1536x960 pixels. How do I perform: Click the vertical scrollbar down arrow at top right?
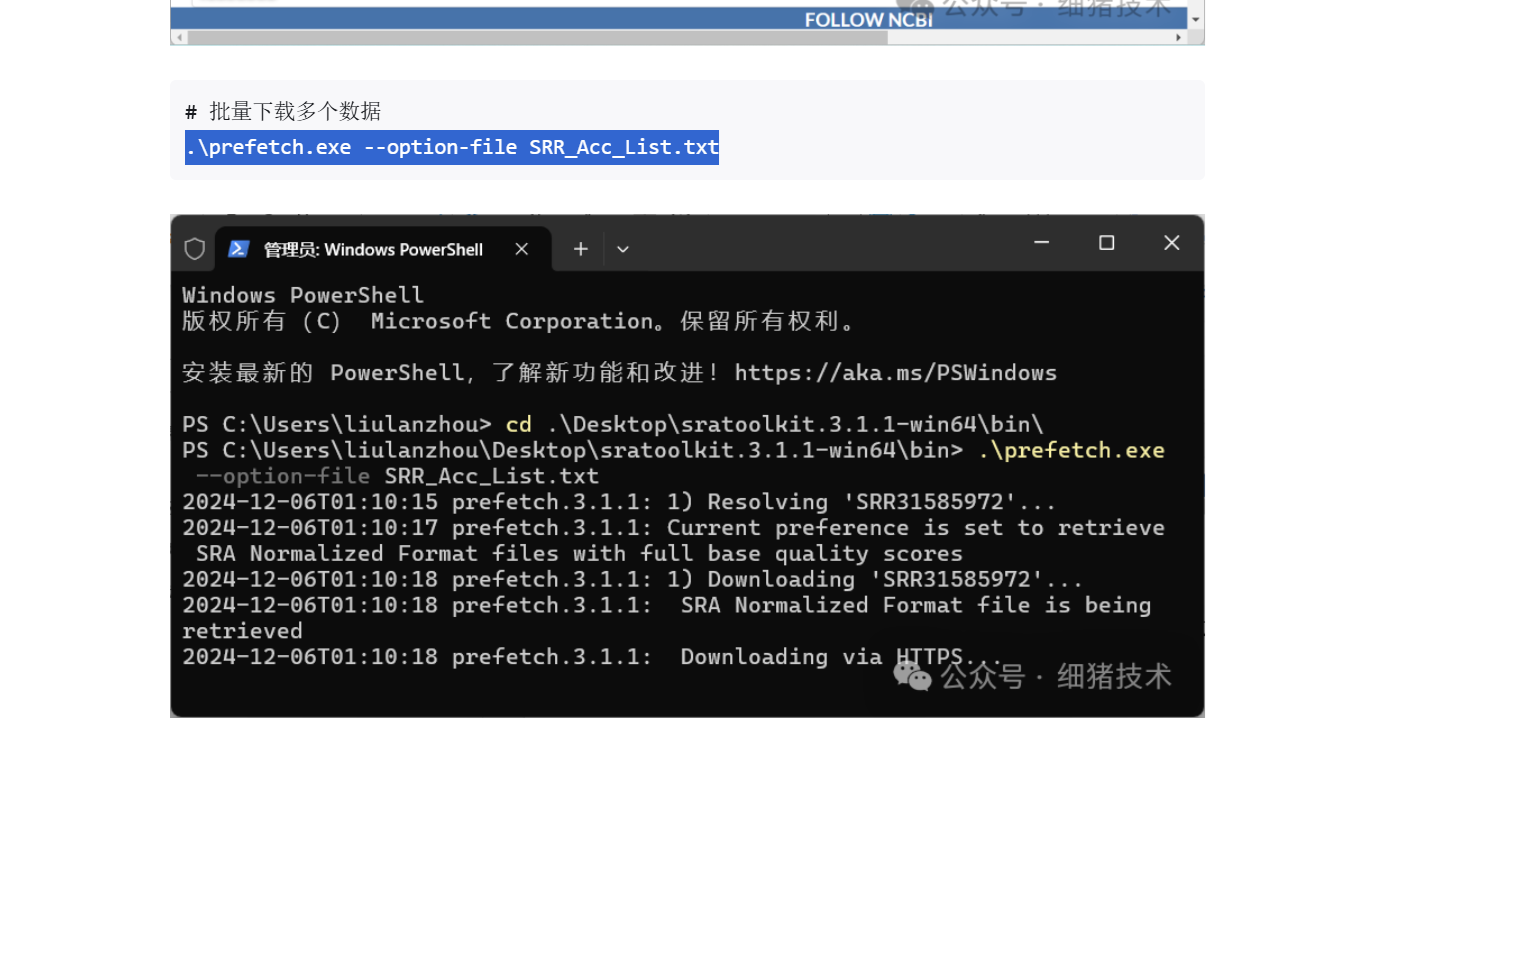point(1196,20)
